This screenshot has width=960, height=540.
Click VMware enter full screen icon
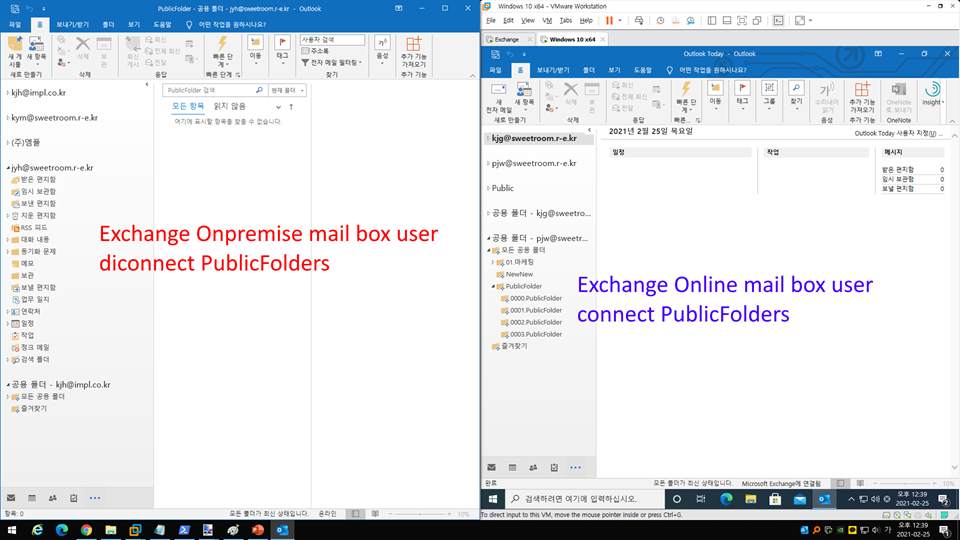(x=800, y=20)
